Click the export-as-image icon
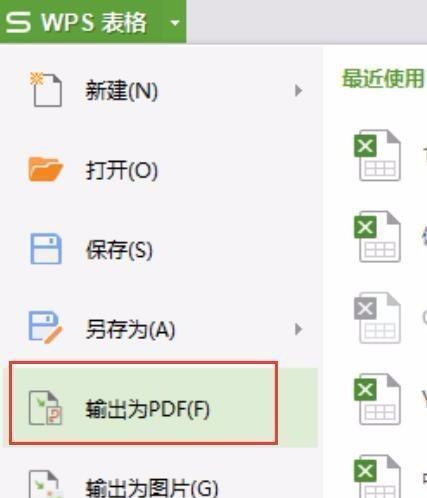Image resolution: width=427 pixels, height=498 pixels. [x=45, y=484]
